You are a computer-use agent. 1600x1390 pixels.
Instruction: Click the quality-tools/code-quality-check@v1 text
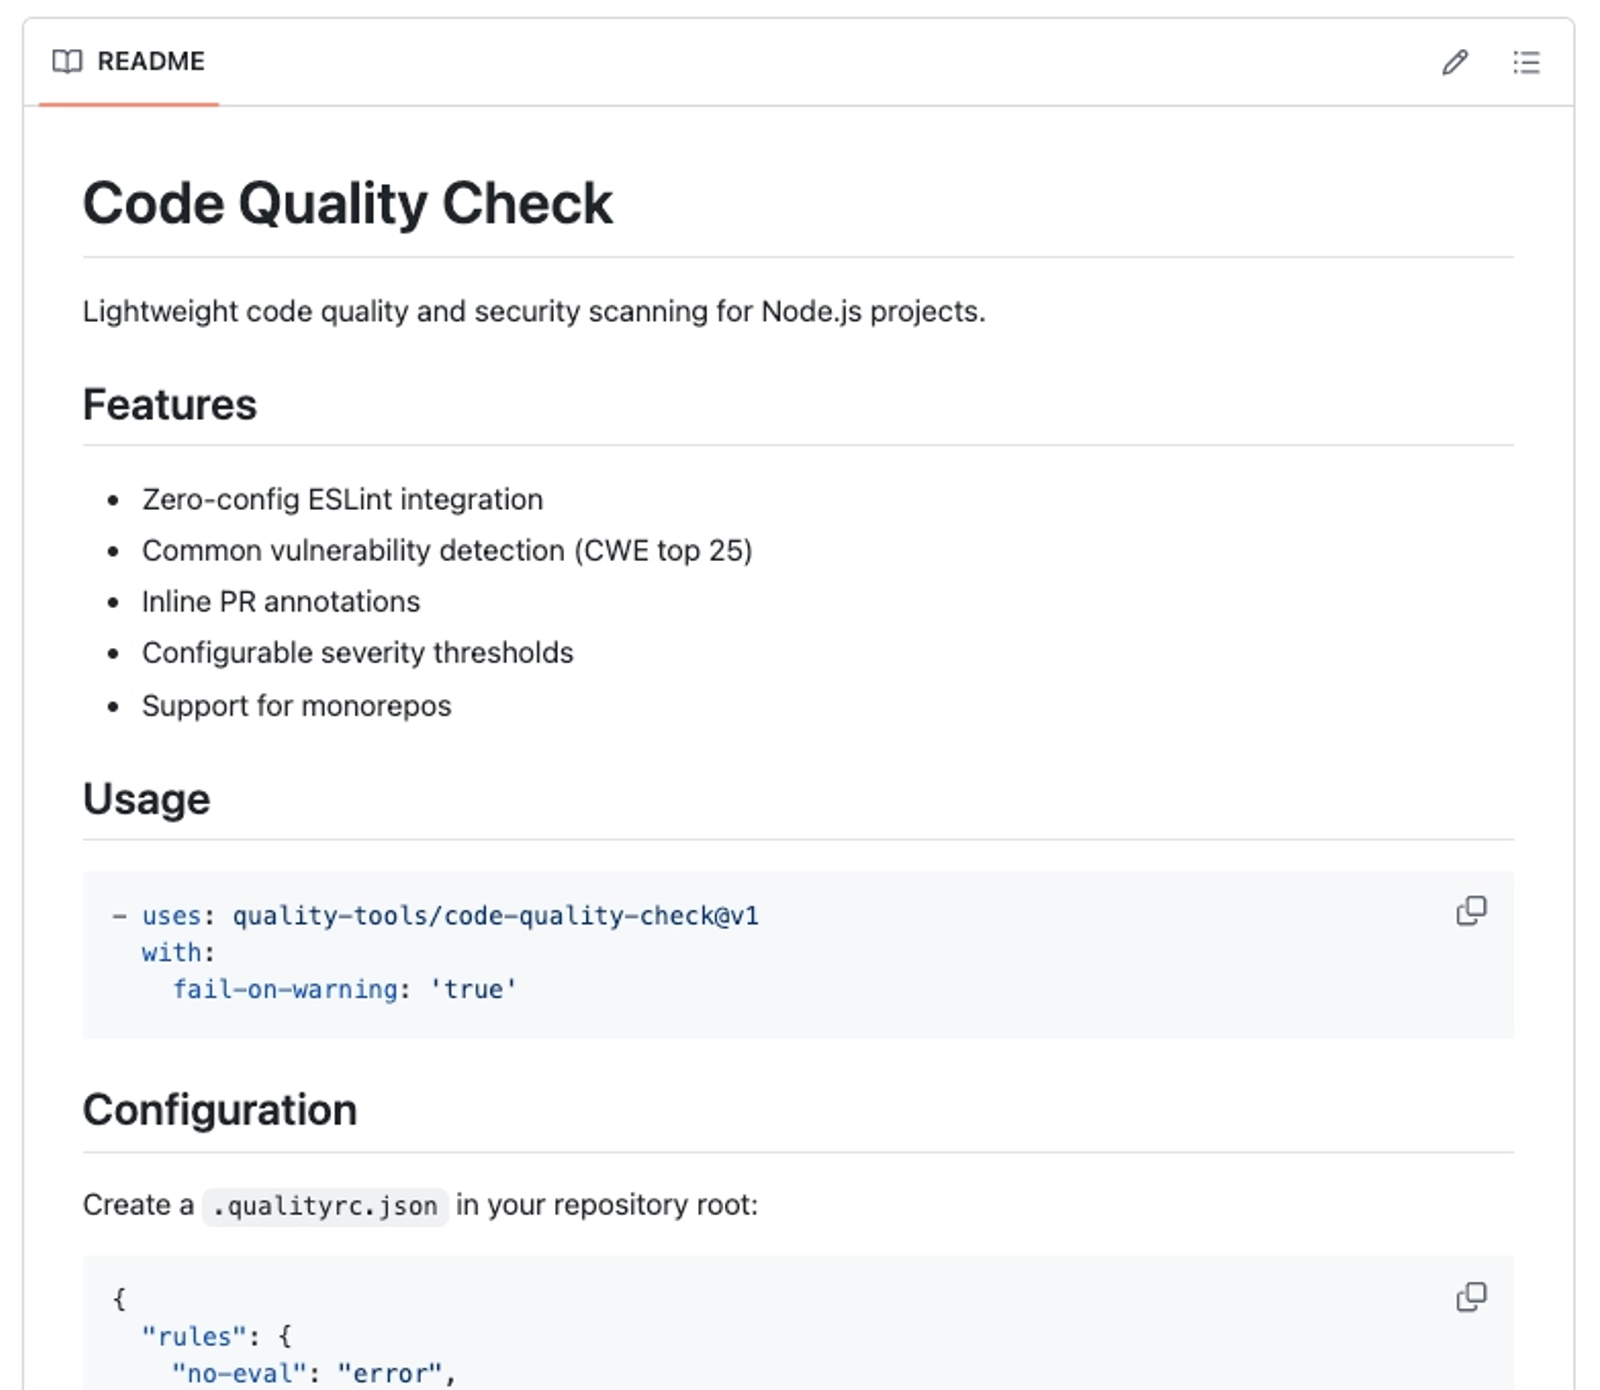coord(495,916)
